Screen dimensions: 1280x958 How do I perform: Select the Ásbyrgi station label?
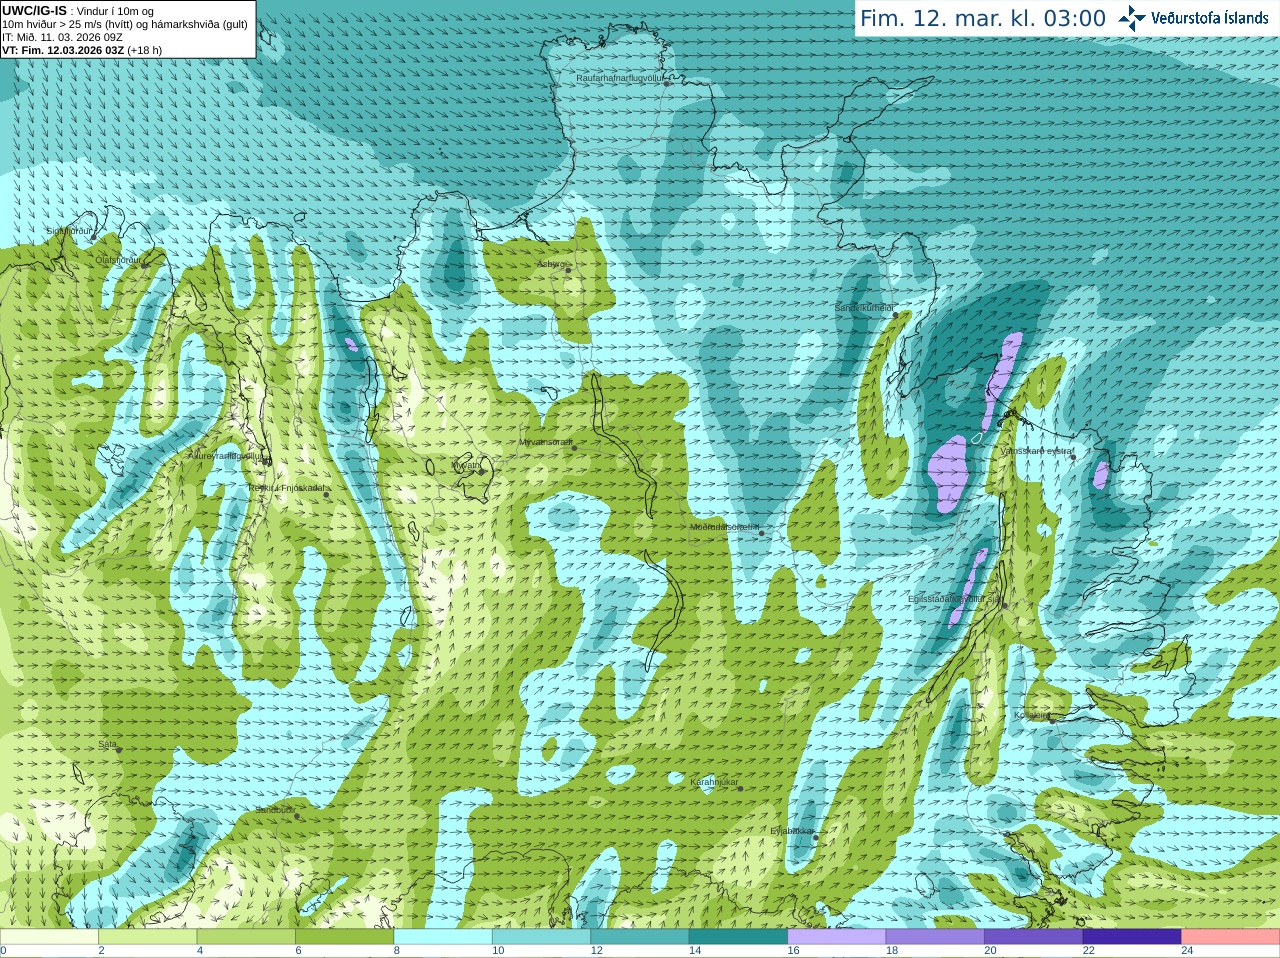click(x=551, y=264)
